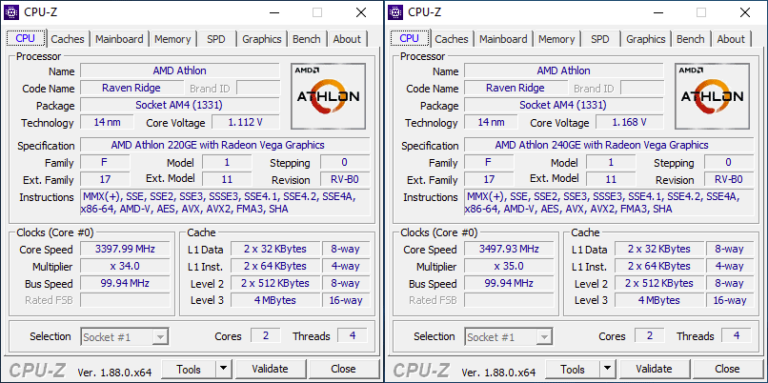Click empty Rated FSB field in right window
Viewport: 768px width, 383px height.
click(509, 300)
